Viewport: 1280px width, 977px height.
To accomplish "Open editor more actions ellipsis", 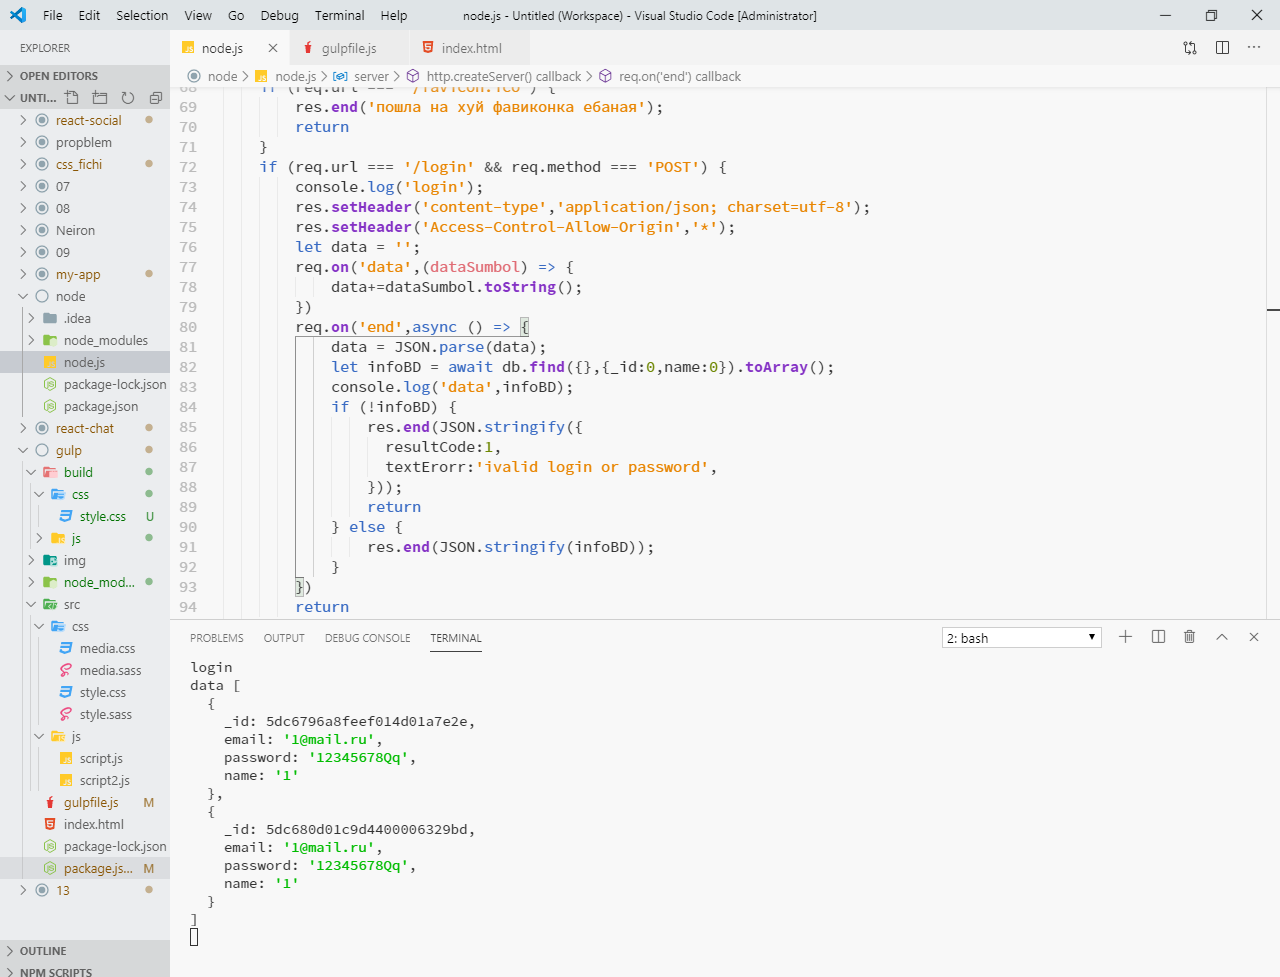I will [1254, 48].
